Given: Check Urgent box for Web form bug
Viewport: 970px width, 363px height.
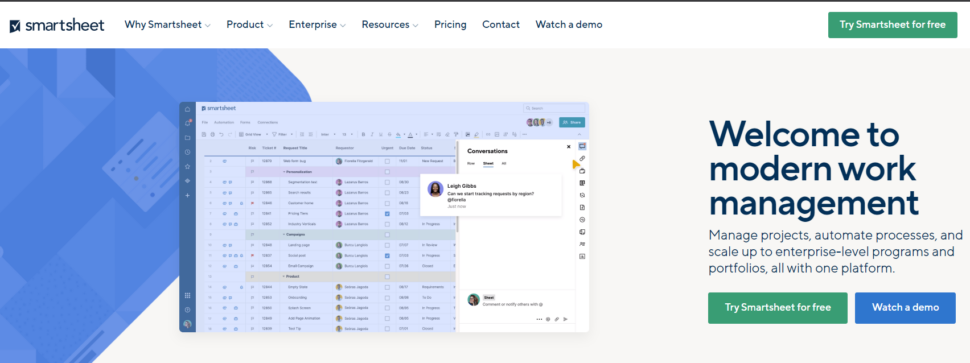Looking at the screenshot, I should pyautogui.click(x=387, y=161).
